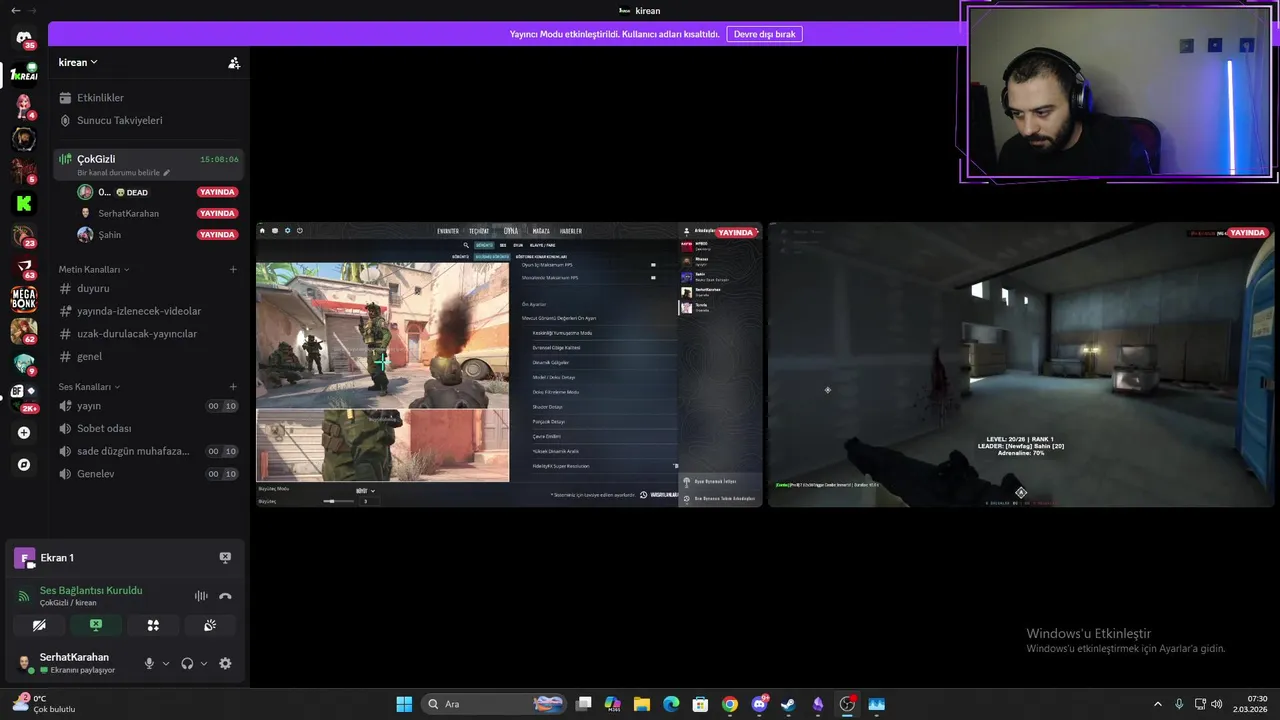
Task: Open Discord from taskbar
Action: (x=759, y=704)
